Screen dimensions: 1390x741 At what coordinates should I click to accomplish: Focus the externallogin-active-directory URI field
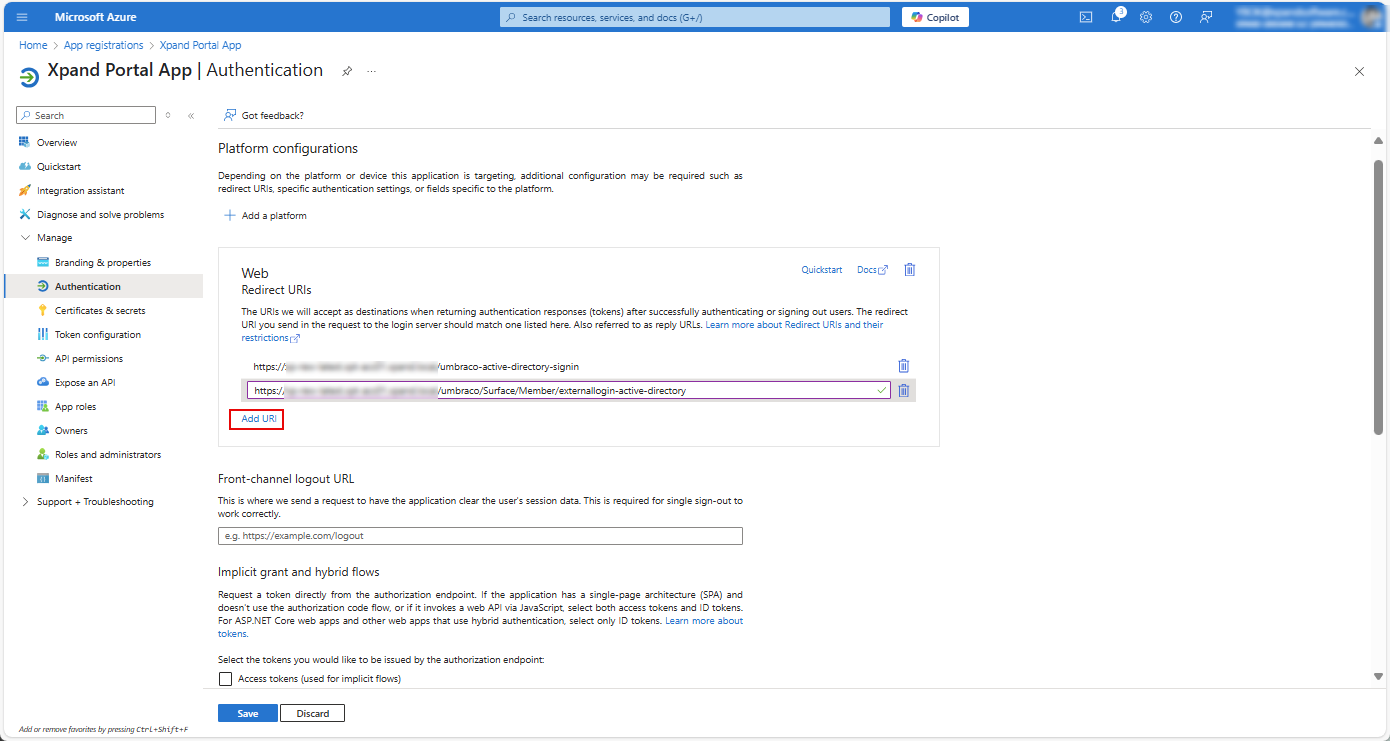click(568, 391)
